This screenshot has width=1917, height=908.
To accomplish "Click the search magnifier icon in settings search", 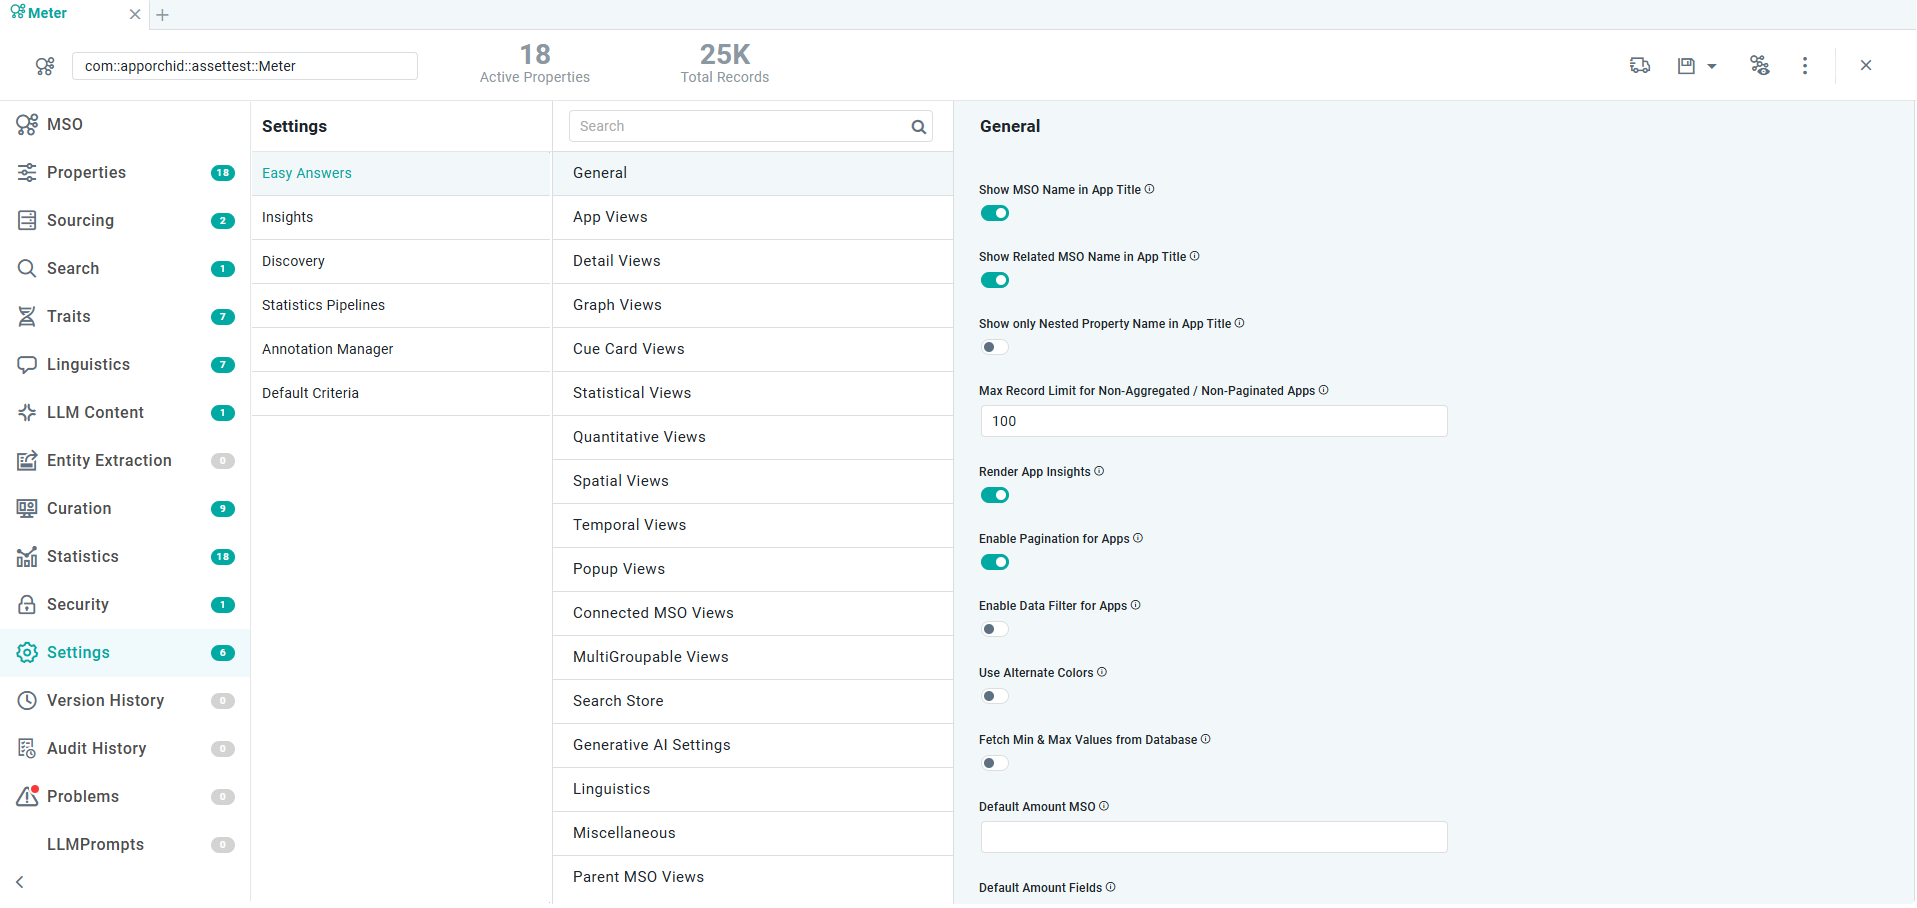I will pos(918,127).
